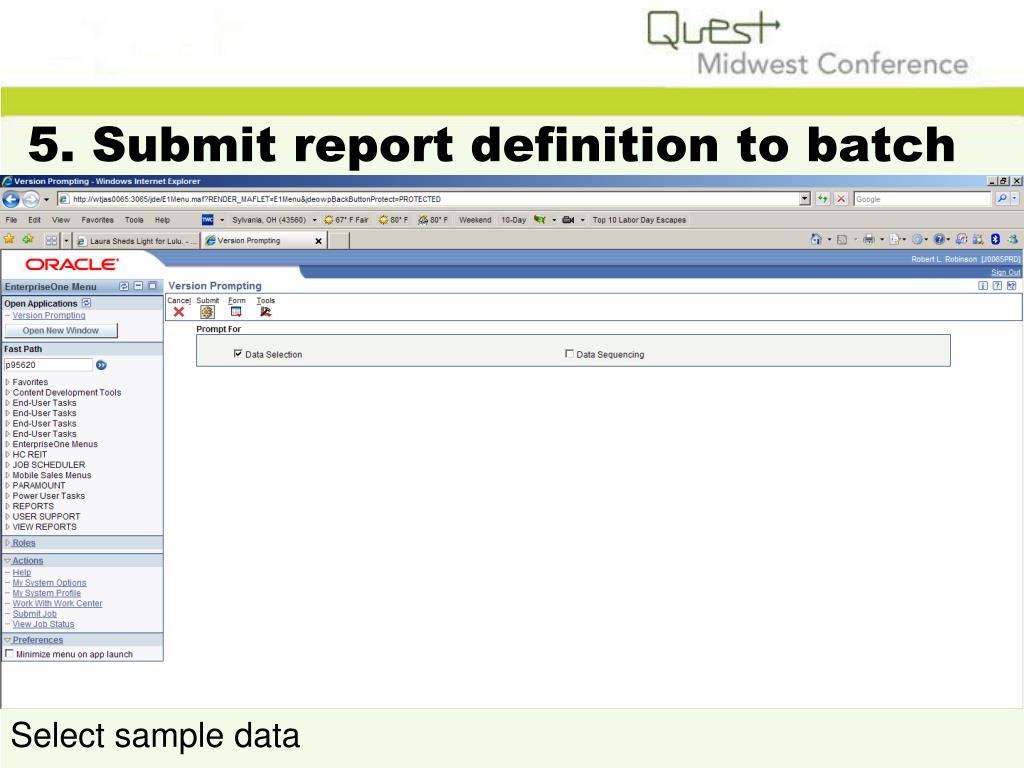Screen dimensions: 1024x768
Task: Open the Edit menu
Action: (x=35, y=220)
